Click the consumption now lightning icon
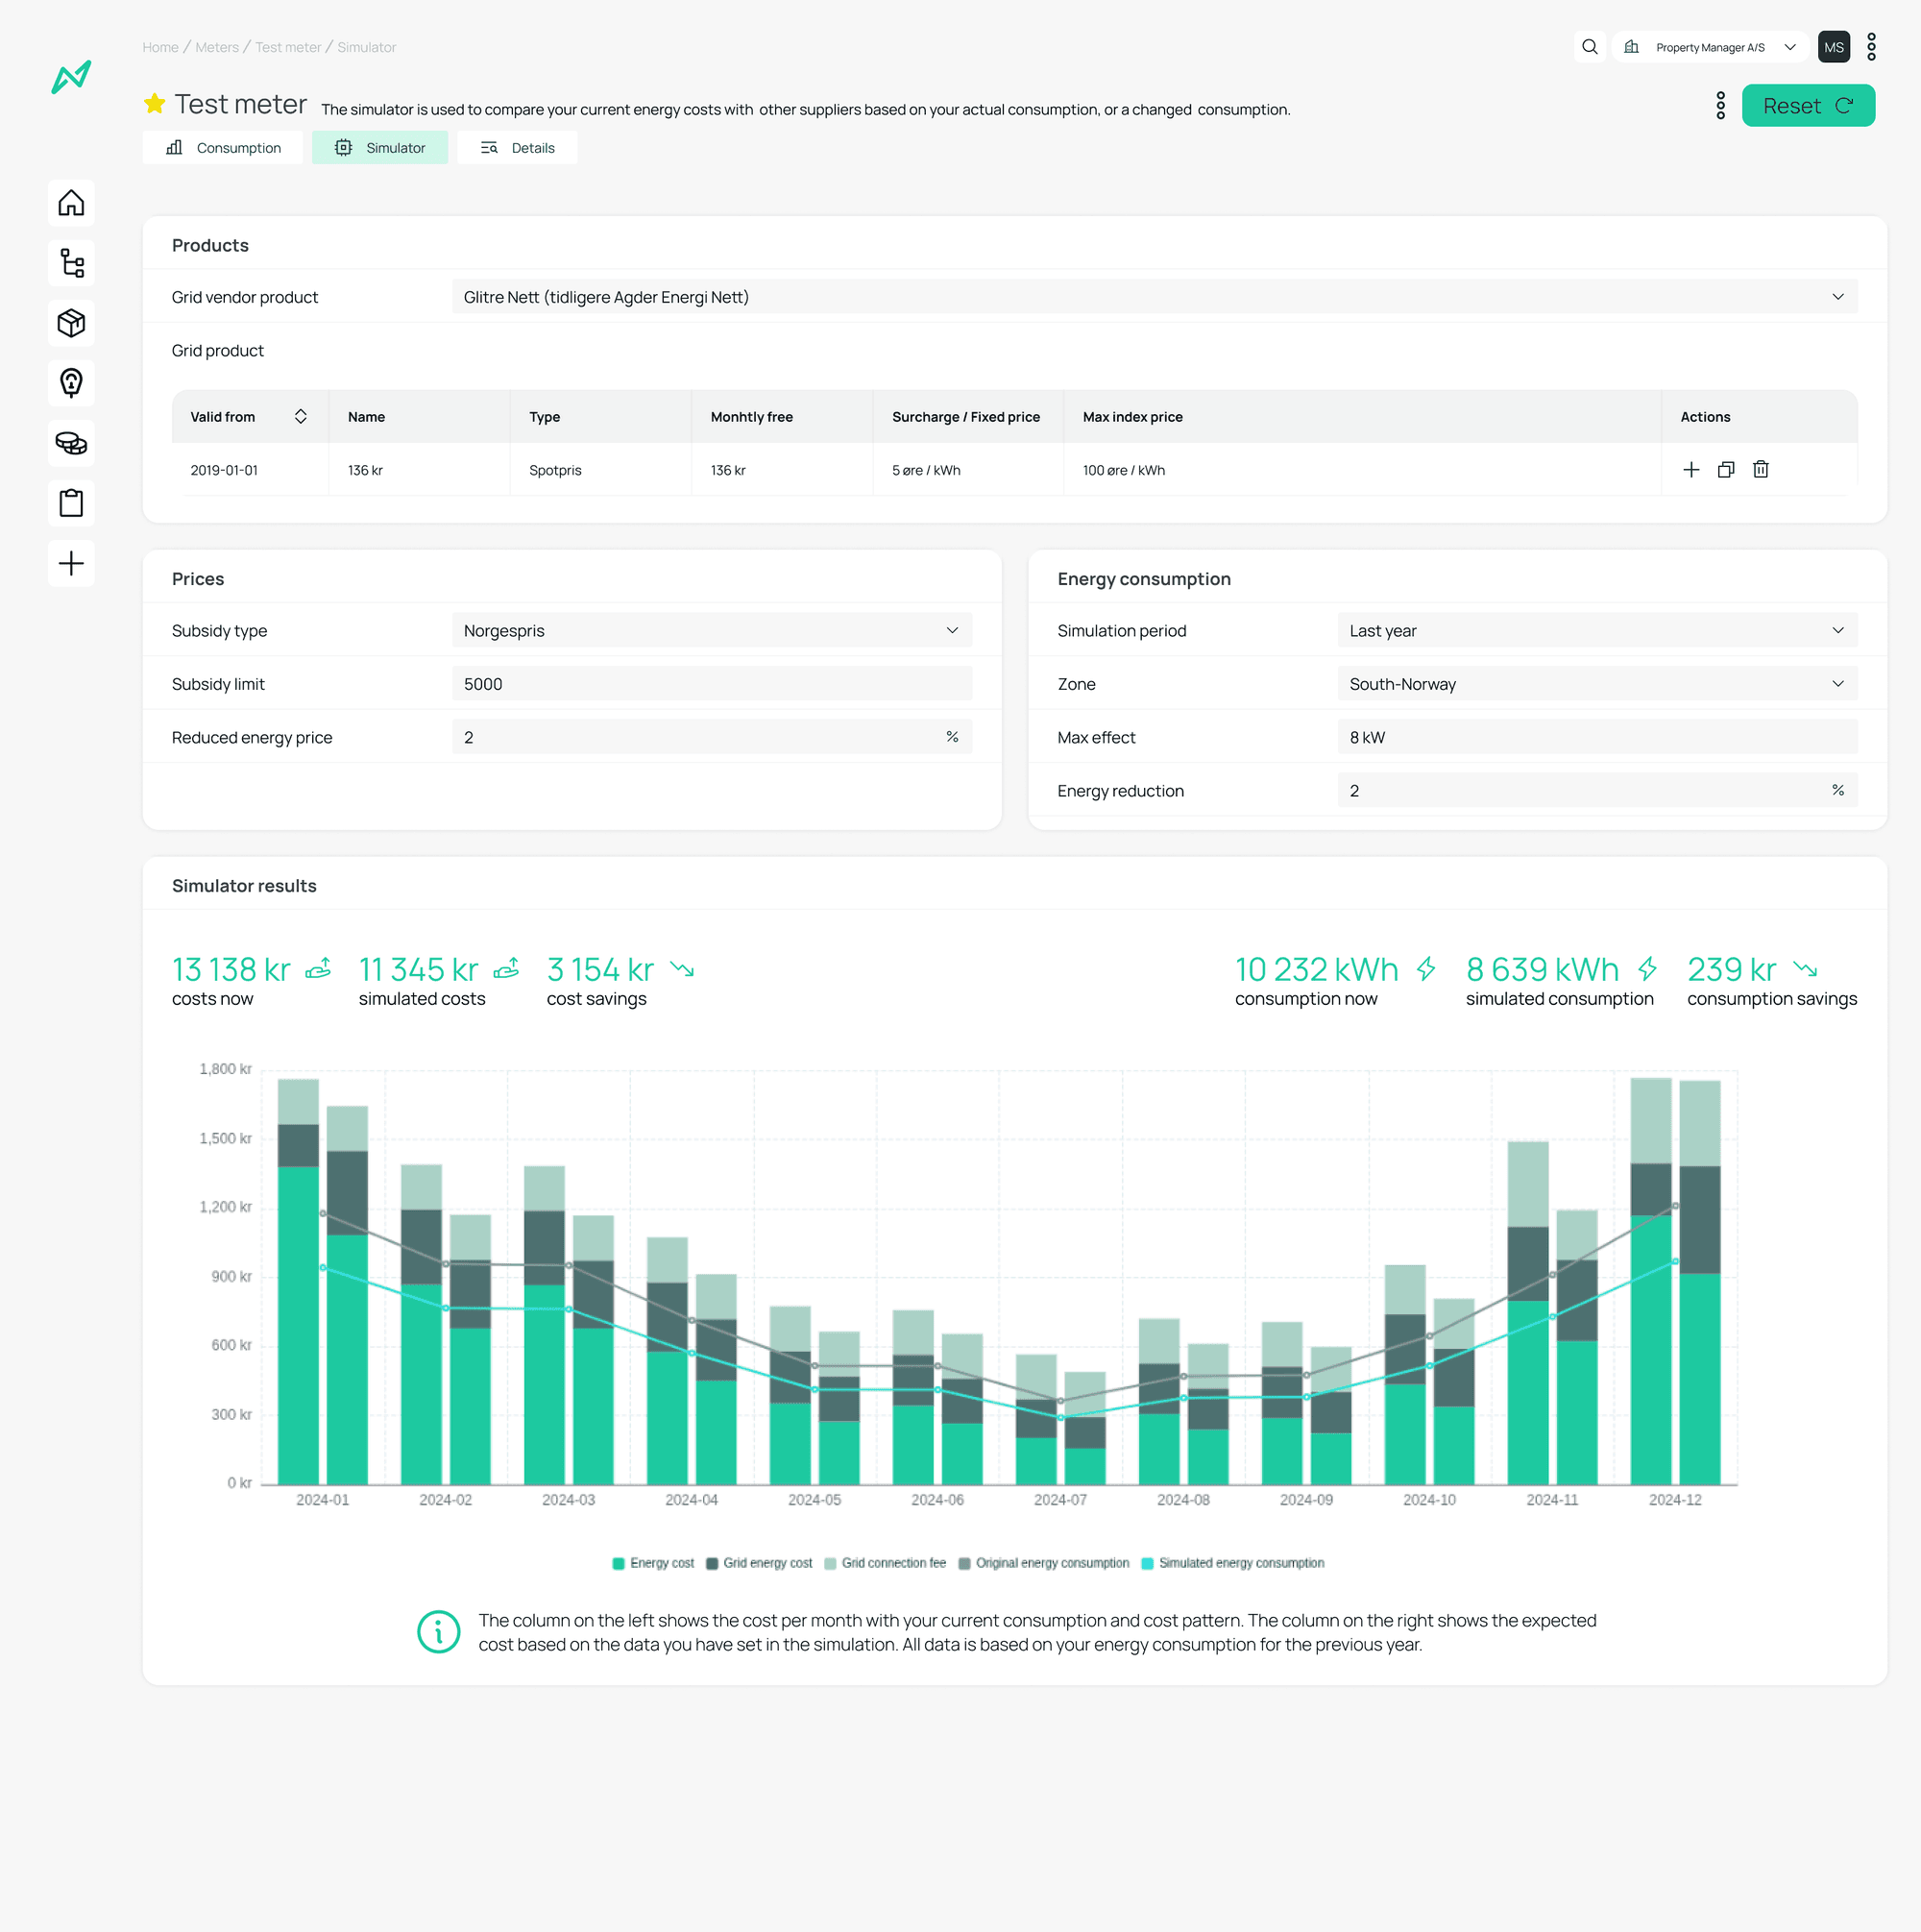 tap(1426, 969)
